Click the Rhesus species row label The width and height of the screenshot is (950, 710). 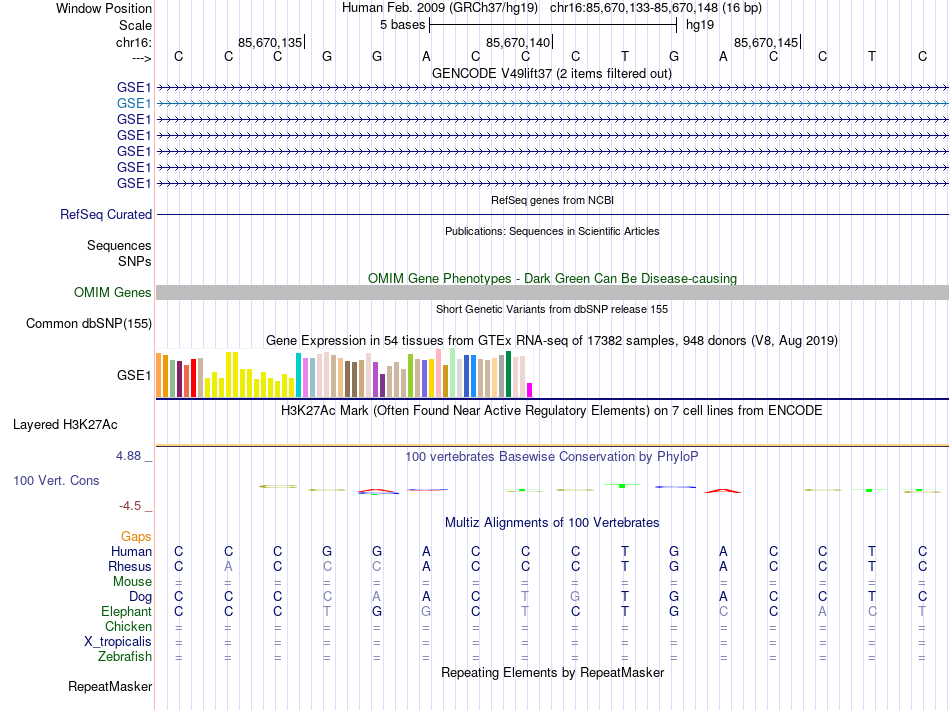click(130, 566)
